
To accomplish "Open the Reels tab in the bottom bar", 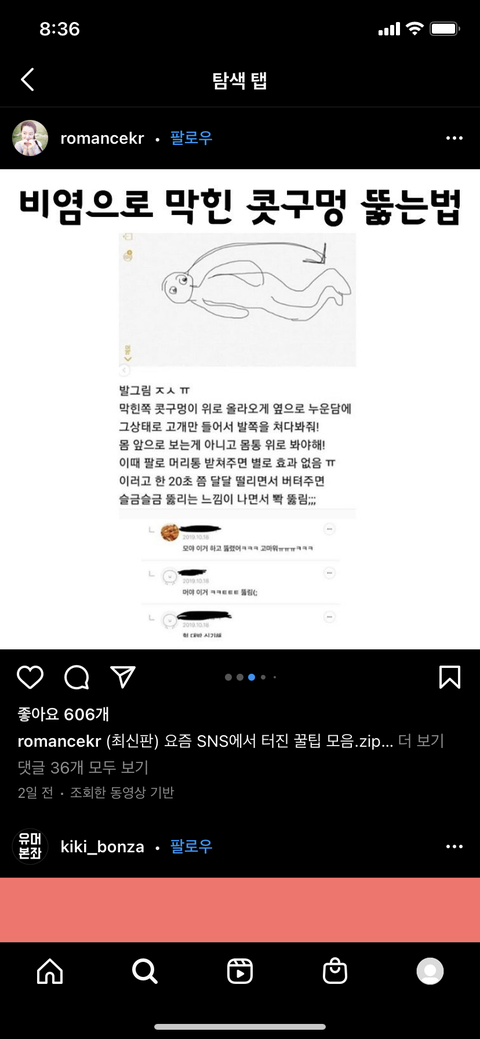I will 240,971.
